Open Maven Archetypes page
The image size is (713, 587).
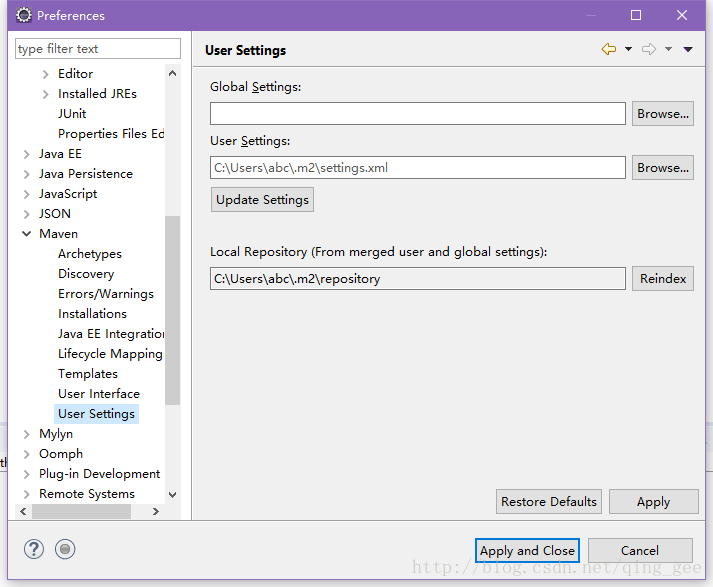pos(90,254)
